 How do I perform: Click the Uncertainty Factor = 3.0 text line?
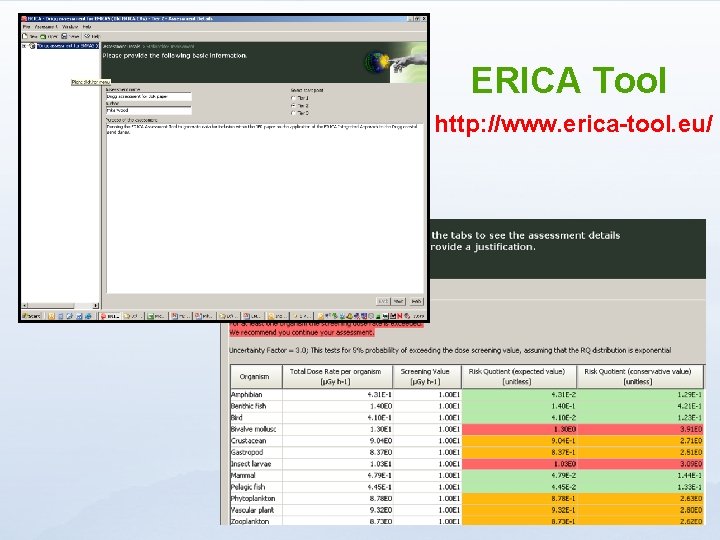tap(450, 350)
